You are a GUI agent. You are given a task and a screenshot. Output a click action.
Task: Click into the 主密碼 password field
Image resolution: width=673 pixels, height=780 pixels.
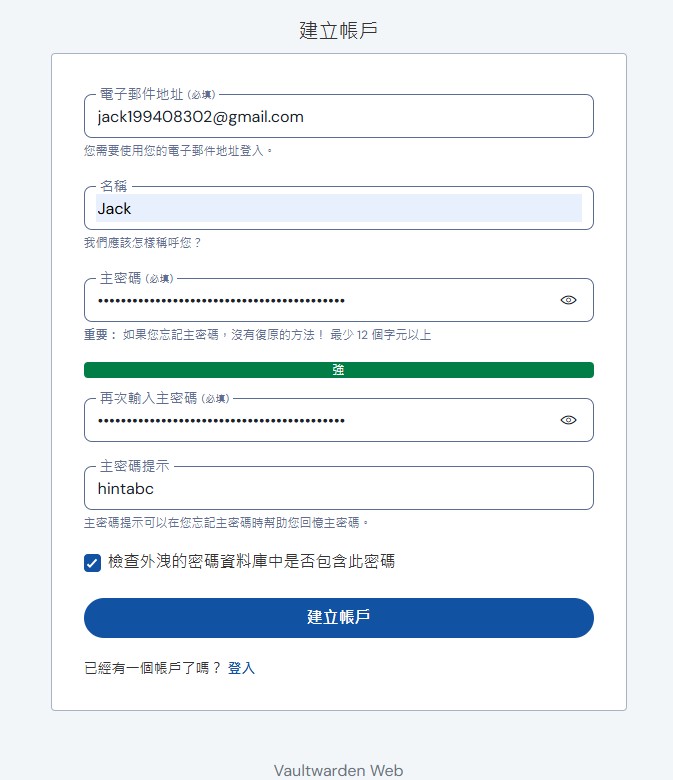pos(320,300)
